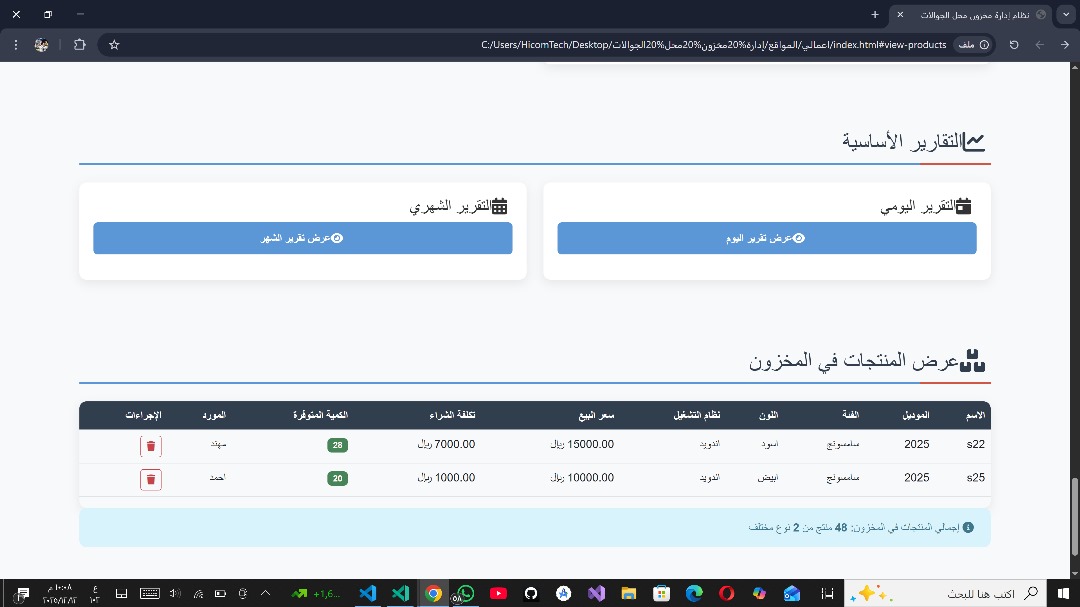
Task: Reload the page with the refresh icon
Action: [x=1014, y=45]
